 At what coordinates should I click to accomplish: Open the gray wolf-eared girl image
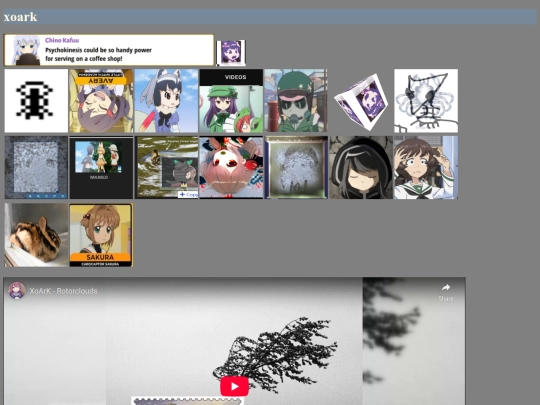point(166,101)
